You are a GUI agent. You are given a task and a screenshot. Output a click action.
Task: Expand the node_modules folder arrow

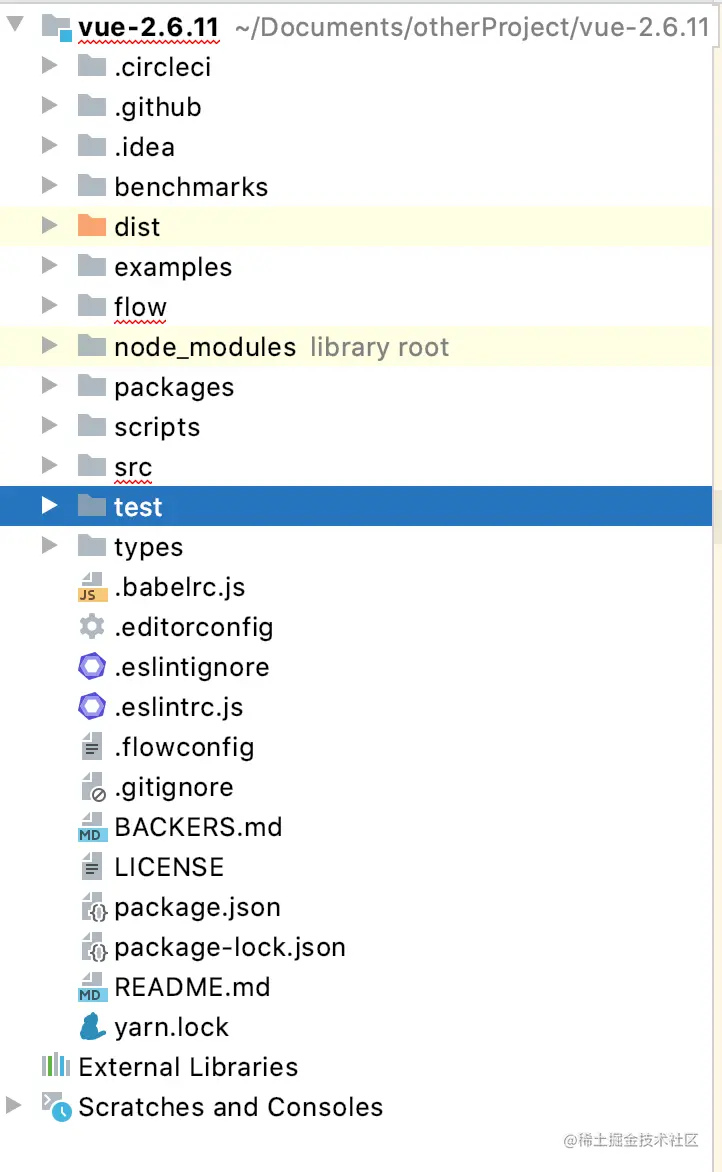tap(49, 347)
